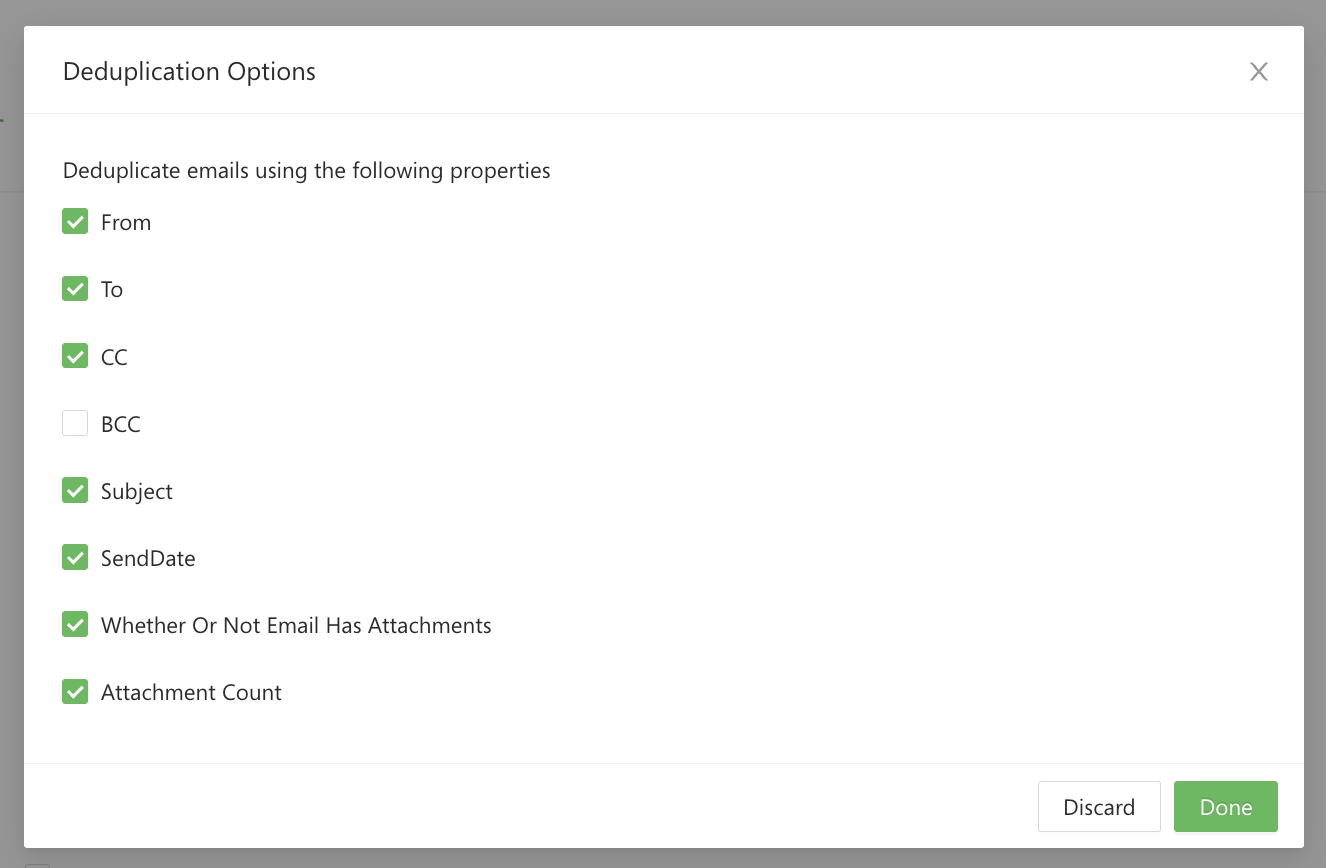Close the Deduplication Options dialog with X

(x=1258, y=72)
